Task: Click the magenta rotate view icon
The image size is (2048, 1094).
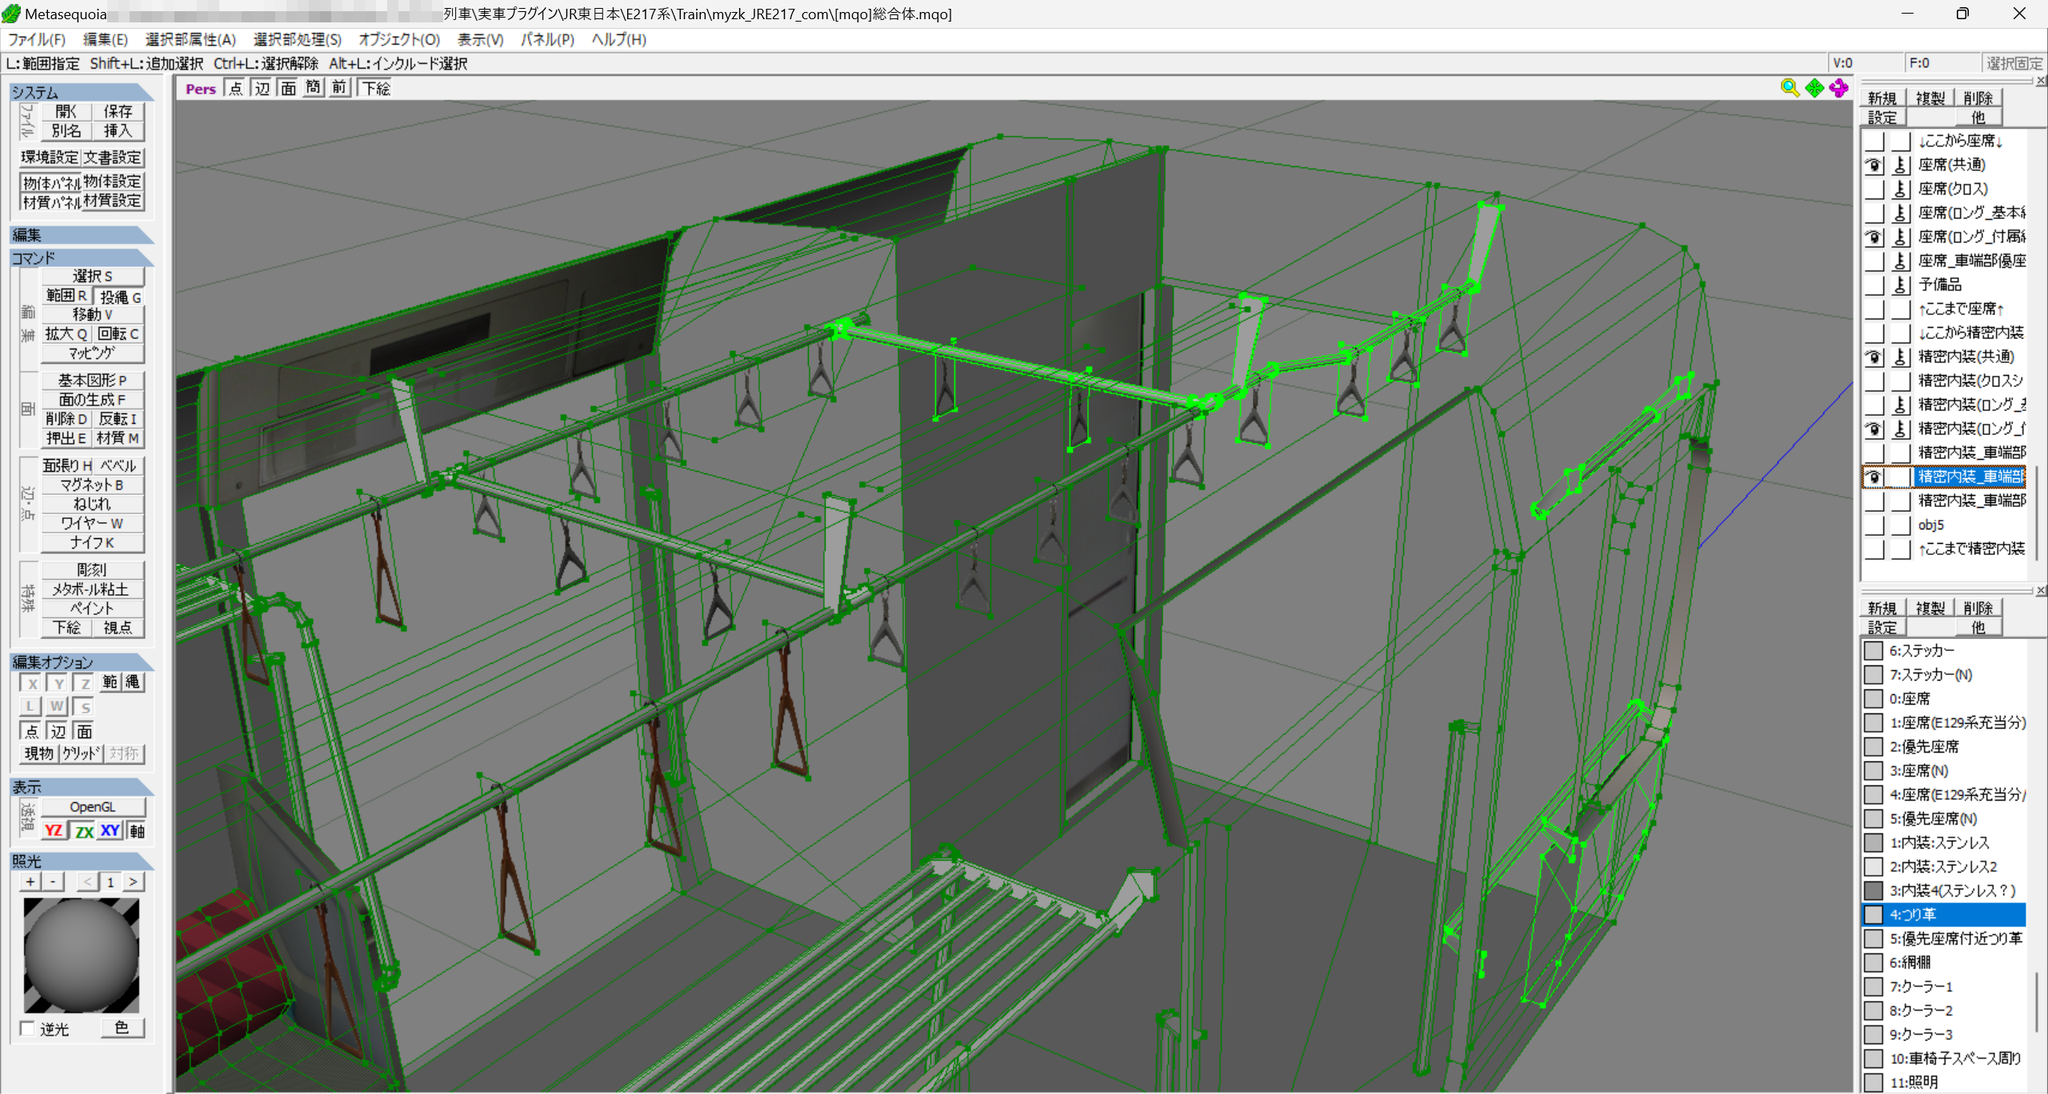Action: tap(1839, 88)
